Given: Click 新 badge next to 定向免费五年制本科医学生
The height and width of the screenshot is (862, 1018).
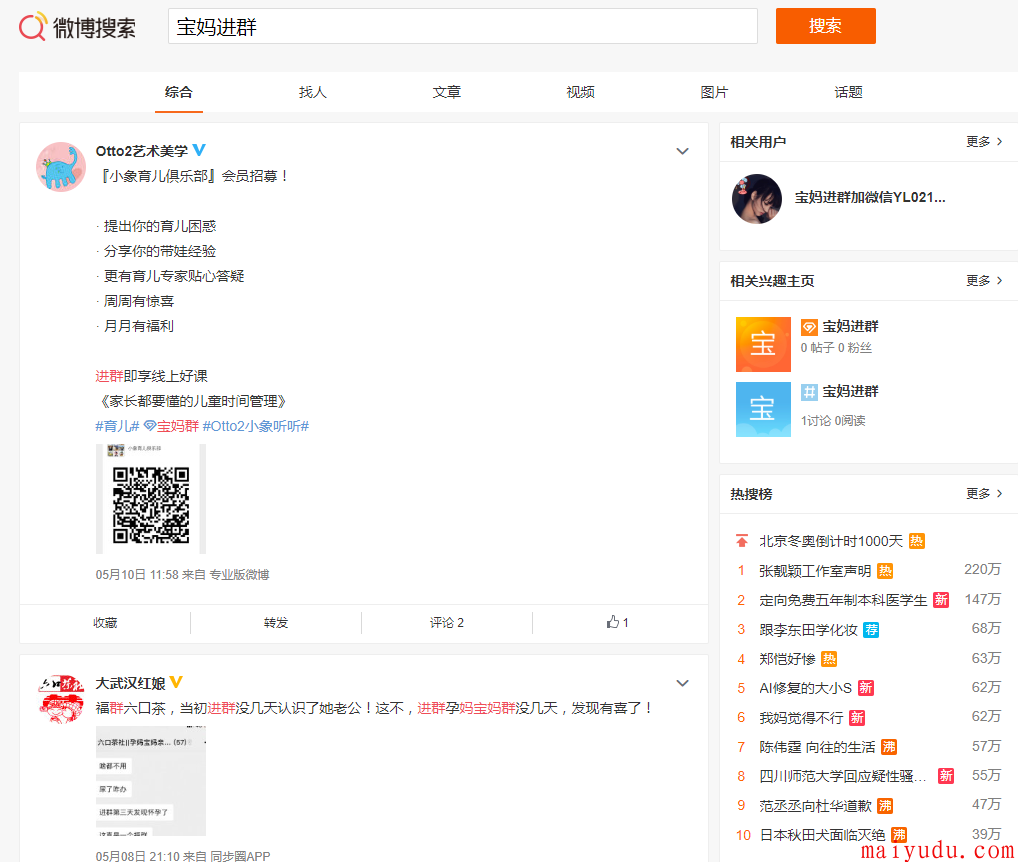Looking at the screenshot, I should (x=941, y=600).
